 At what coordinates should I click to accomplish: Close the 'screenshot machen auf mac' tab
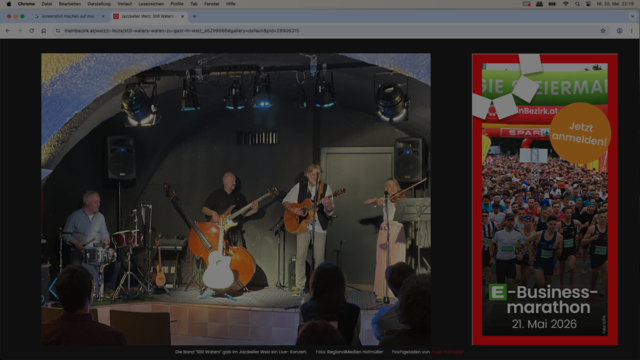pyautogui.click(x=103, y=16)
